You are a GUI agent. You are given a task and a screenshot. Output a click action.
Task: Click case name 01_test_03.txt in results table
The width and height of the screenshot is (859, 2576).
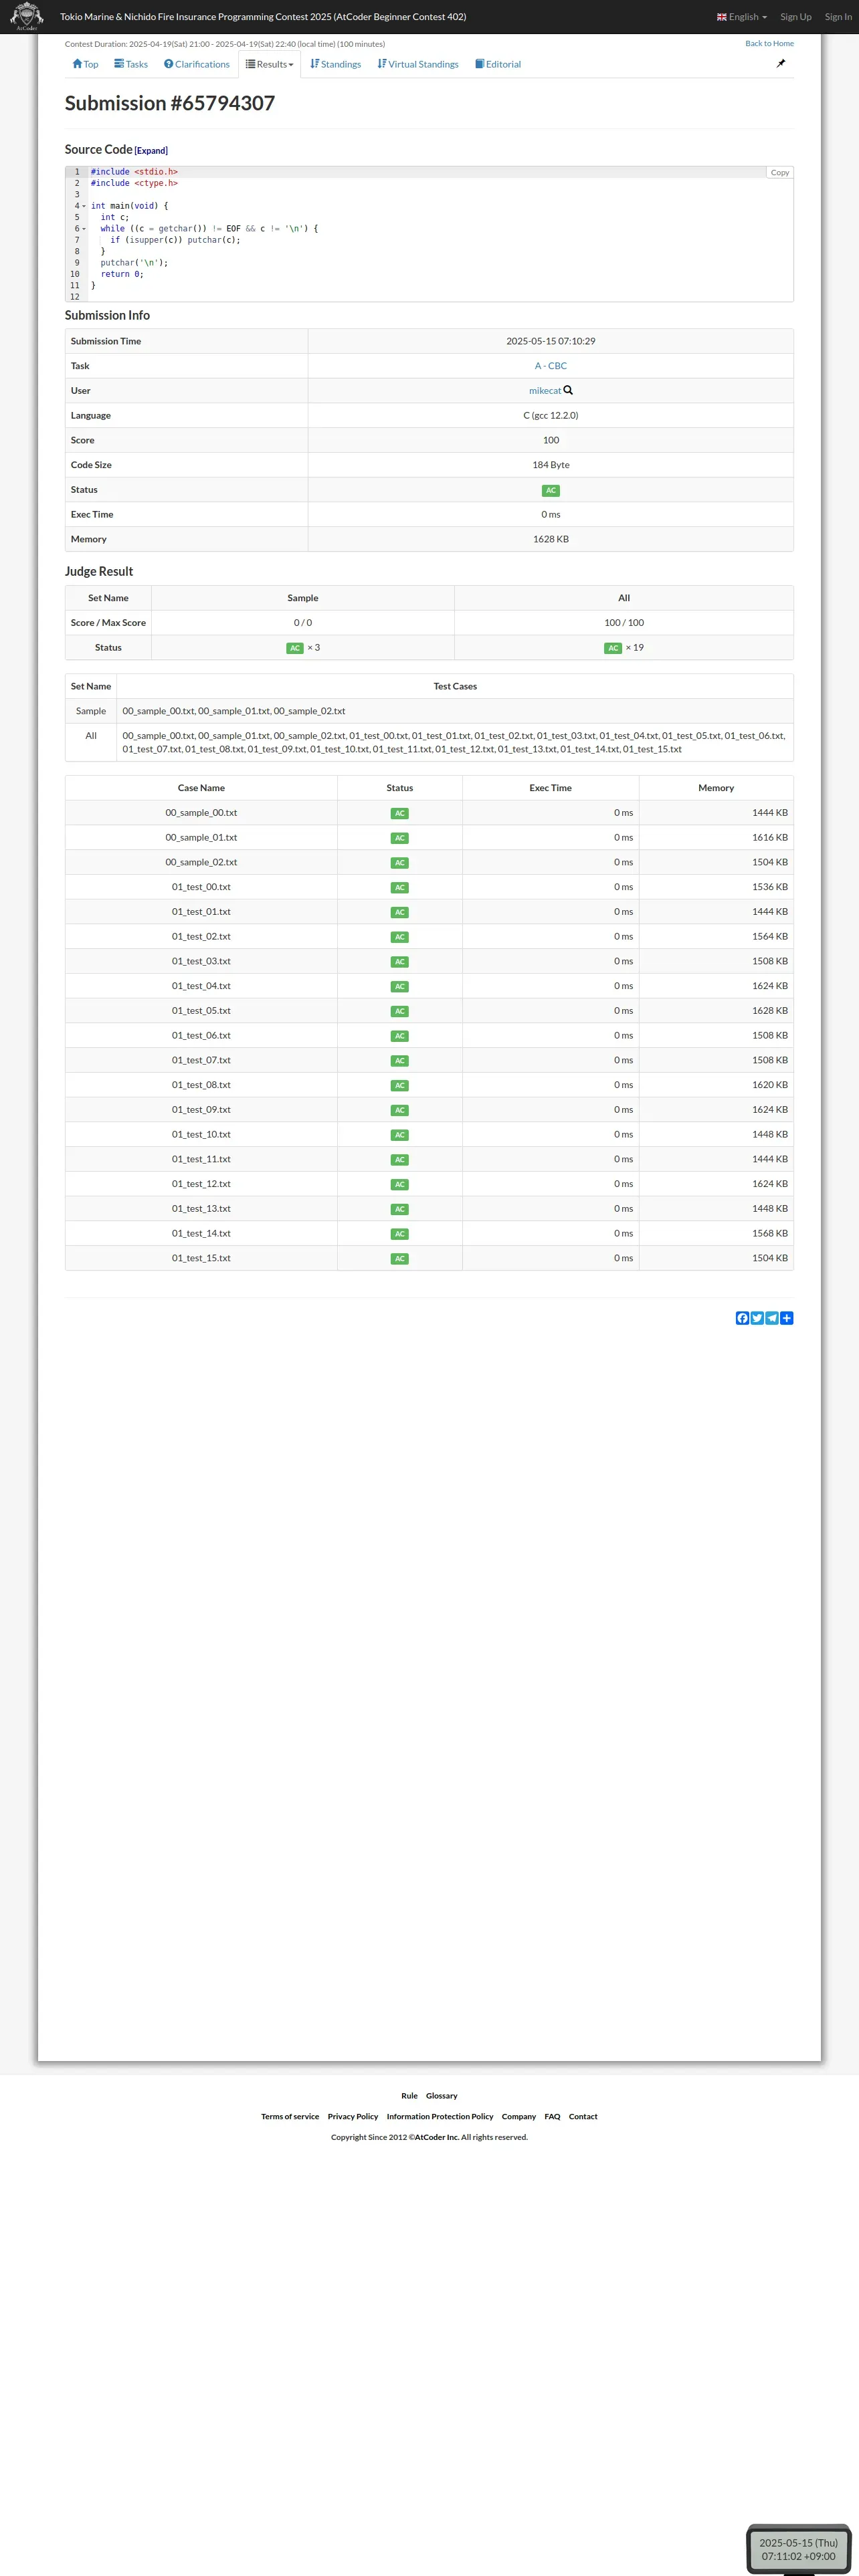[201, 961]
